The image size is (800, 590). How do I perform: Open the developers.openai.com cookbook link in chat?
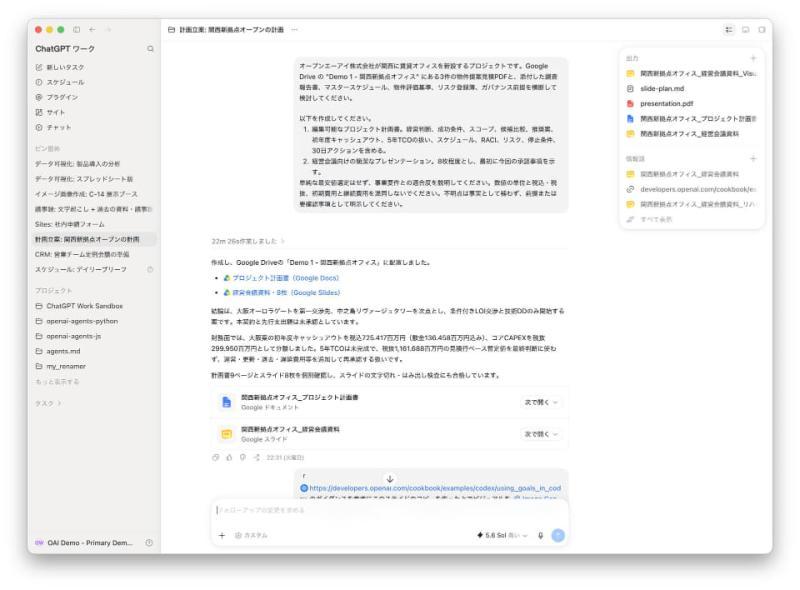click(x=435, y=488)
